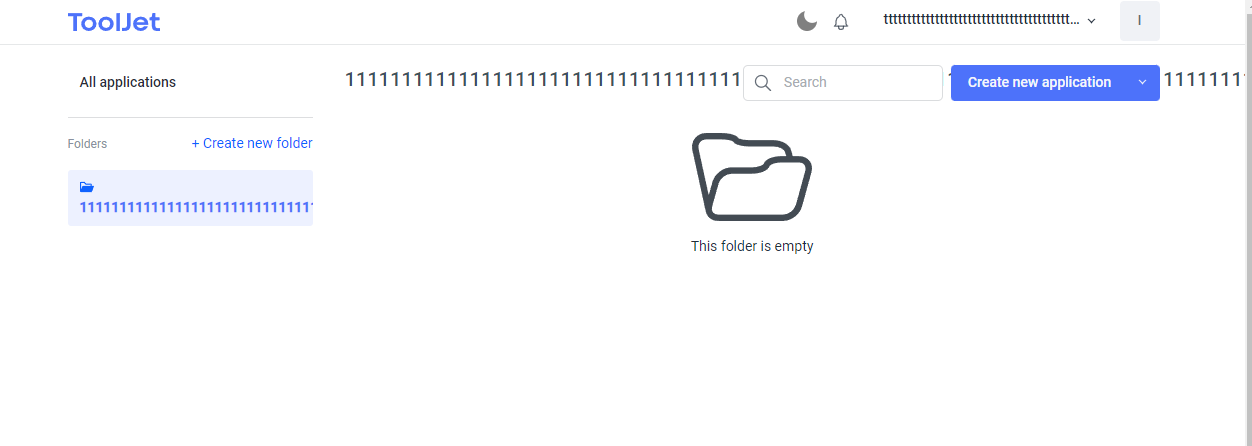Focus the Search input field
Image resolution: width=1252 pixels, height=446 pixels.
pyautogui.click(x=843, y=83)
